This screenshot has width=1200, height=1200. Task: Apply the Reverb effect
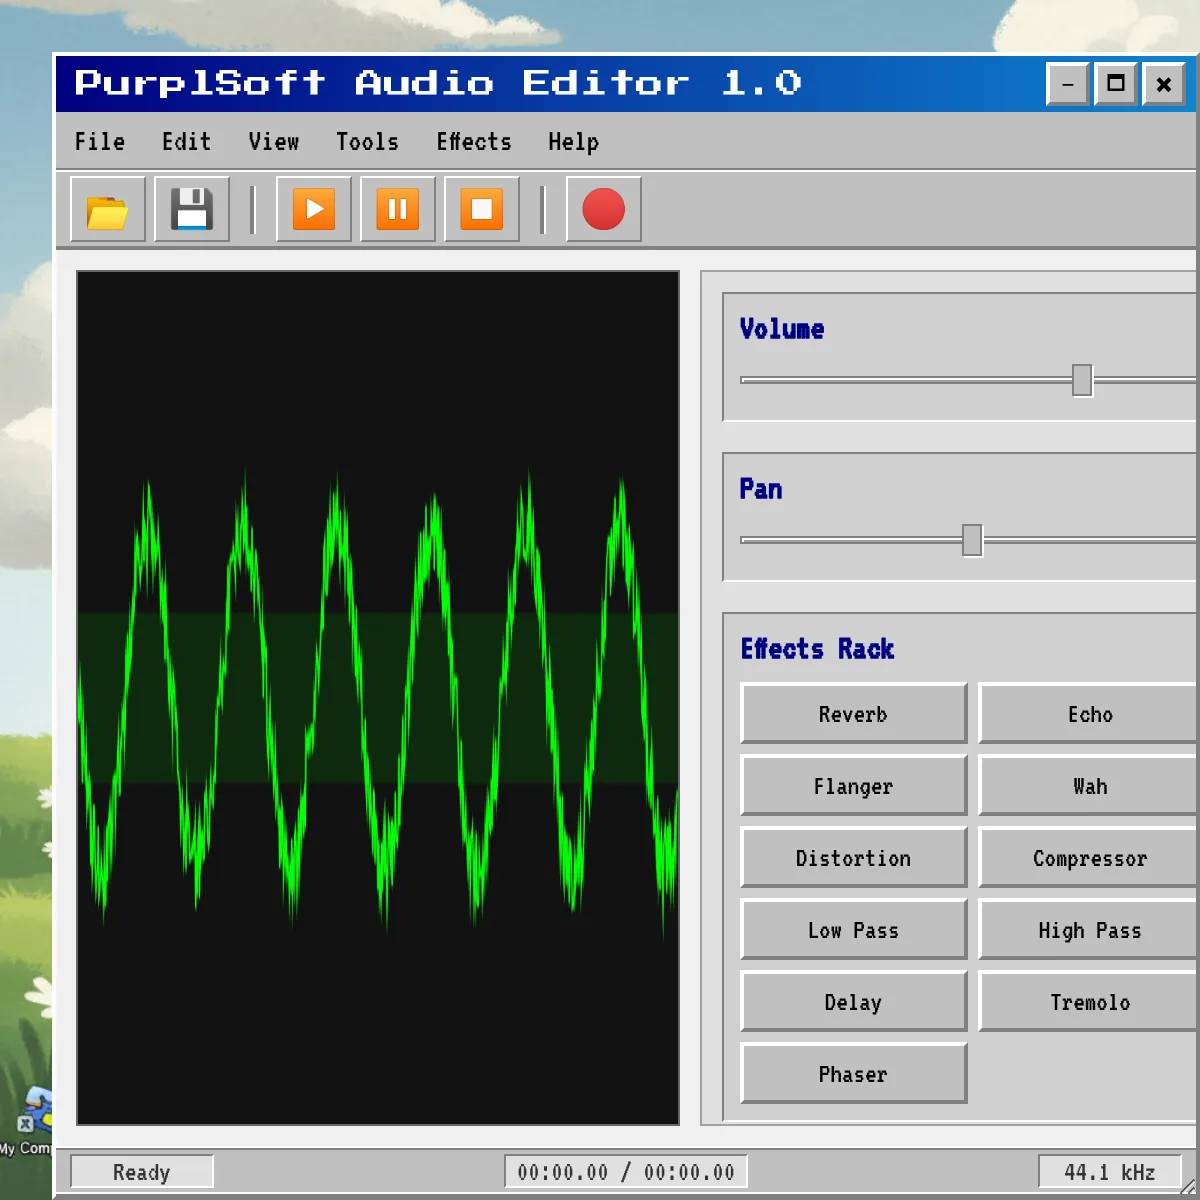click(x=853, y=714)
